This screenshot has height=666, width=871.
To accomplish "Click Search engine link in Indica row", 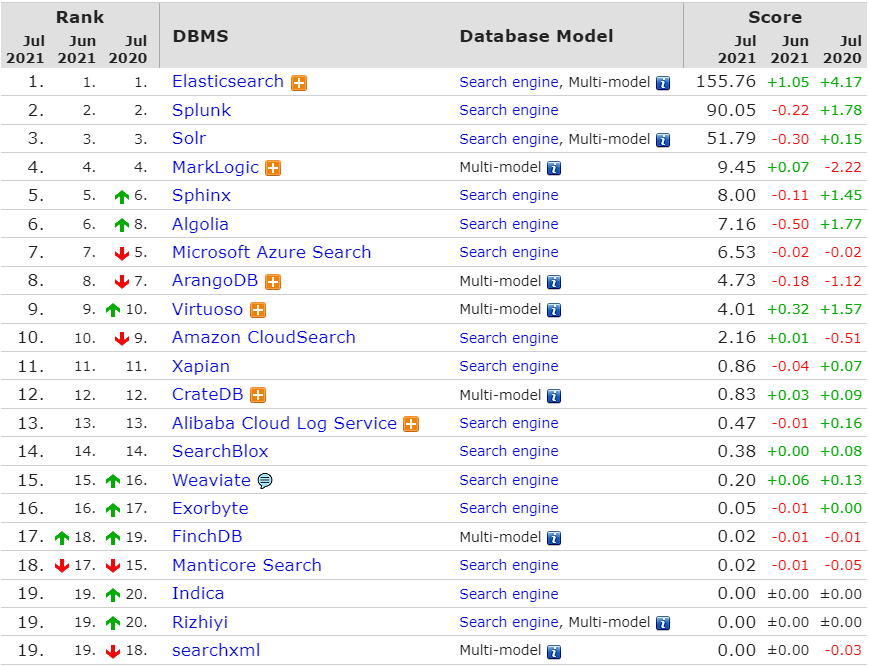I will (x=509, y=594).
